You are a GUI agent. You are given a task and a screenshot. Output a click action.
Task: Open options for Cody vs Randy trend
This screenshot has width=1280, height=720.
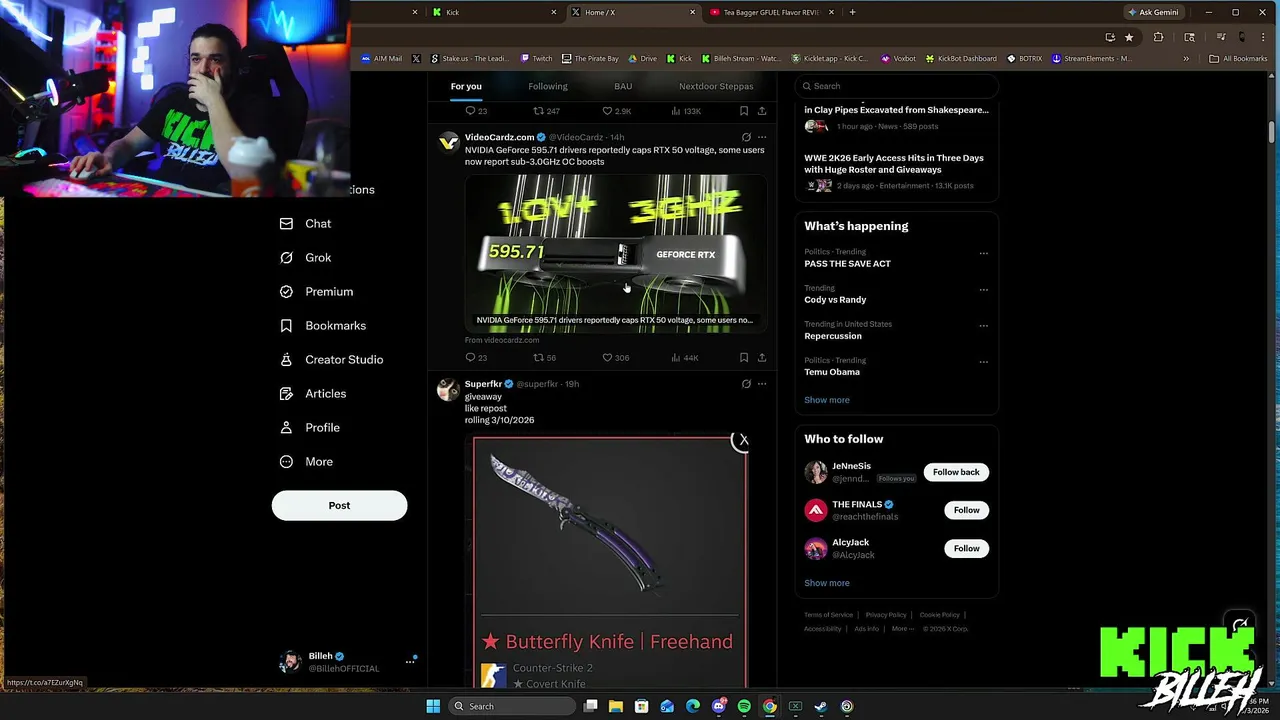(983, 290)
